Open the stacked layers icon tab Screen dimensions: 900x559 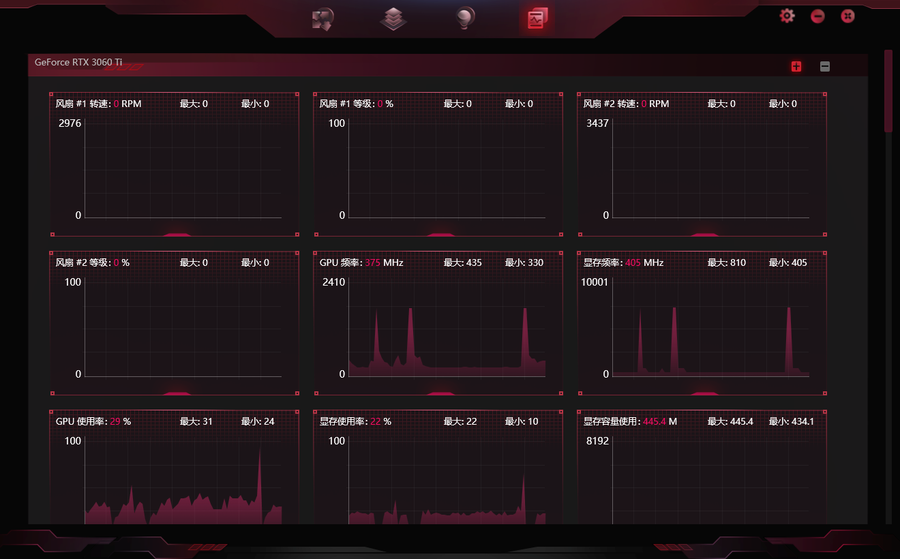[393, 18]
